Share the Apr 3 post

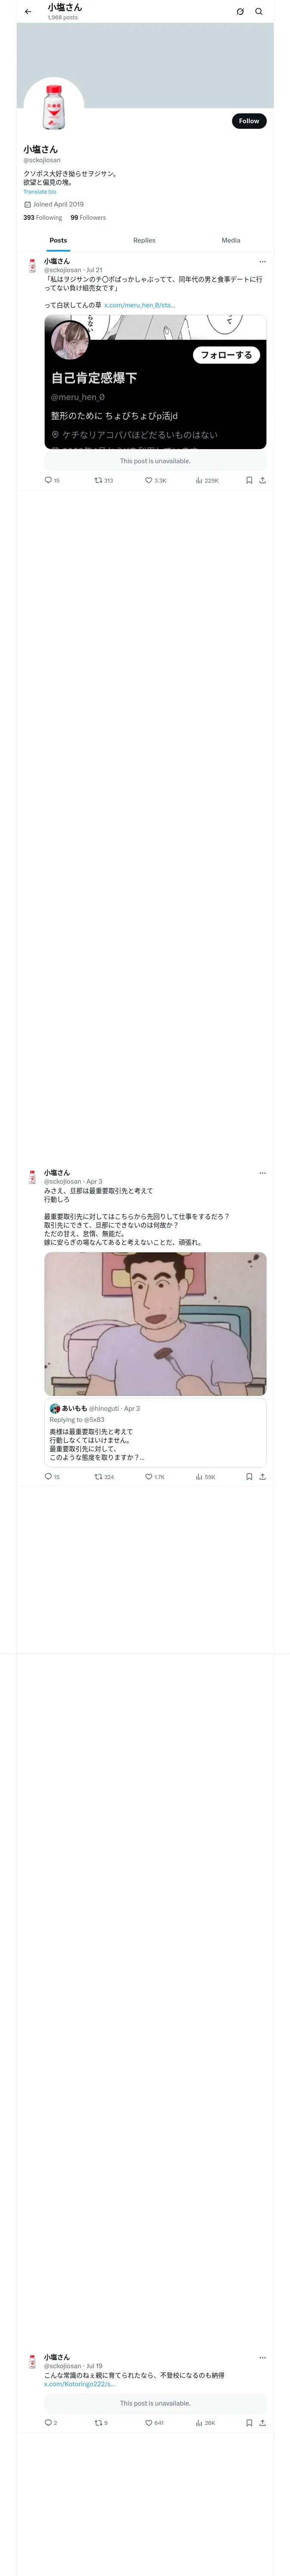pos(262,1476)
